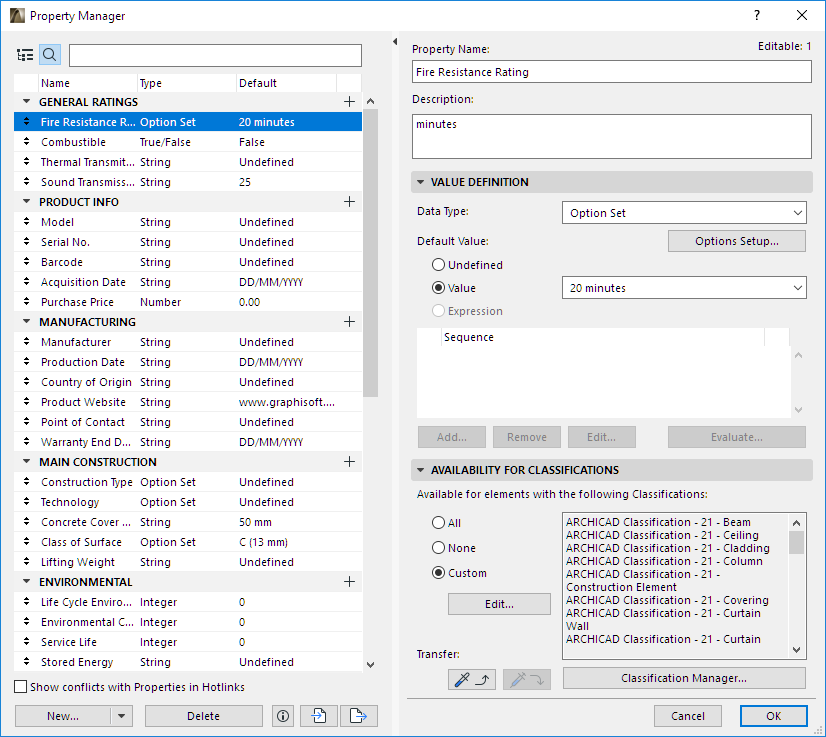Add a property to the MAIN CONSTRUCTION group
The width and height of the screenshot is (826, 737).
point(349,462)
